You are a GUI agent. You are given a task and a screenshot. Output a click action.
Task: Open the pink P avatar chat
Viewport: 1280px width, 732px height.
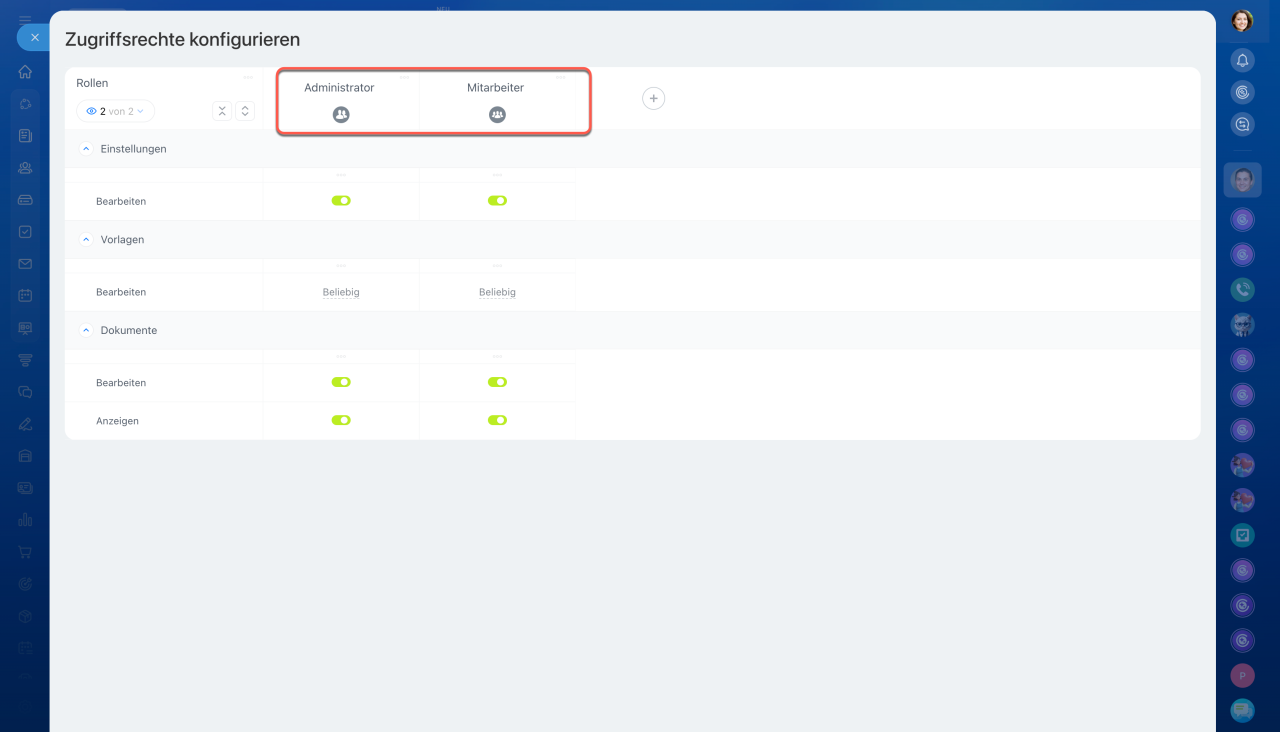click(1242, 675)
